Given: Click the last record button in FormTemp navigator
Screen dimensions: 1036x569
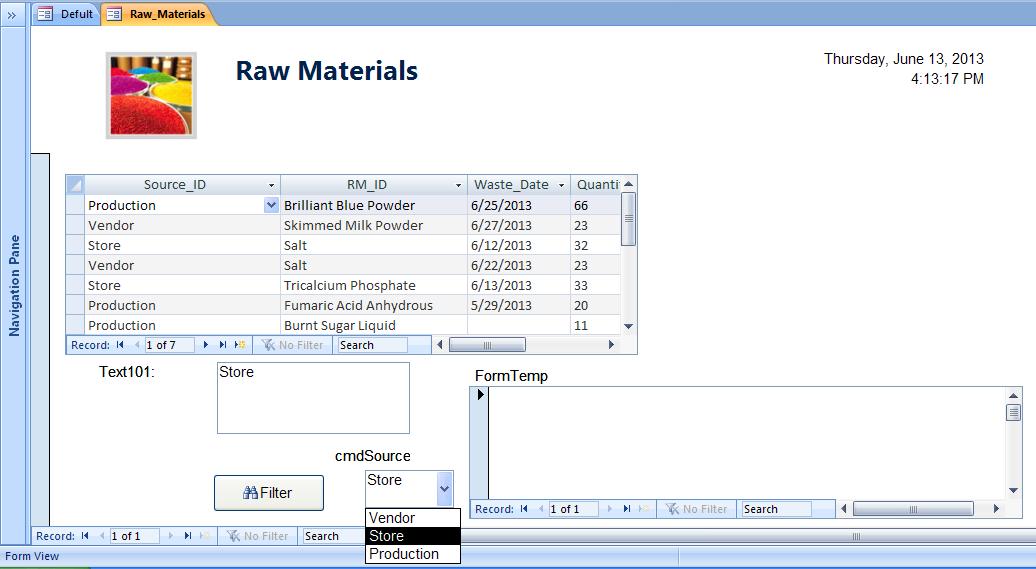Looking at the screenshot, I should point(627,509).
